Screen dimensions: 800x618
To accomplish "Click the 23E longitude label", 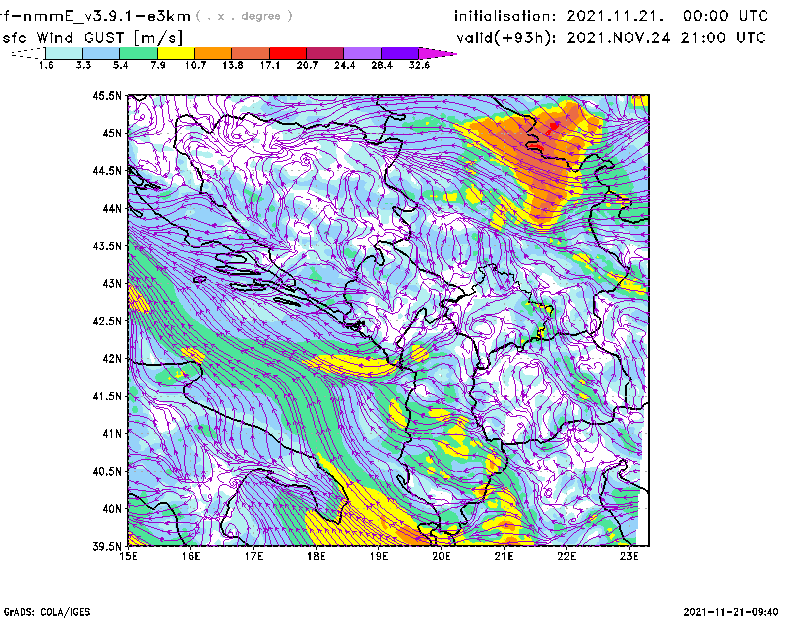I will [x=629, y=556].
